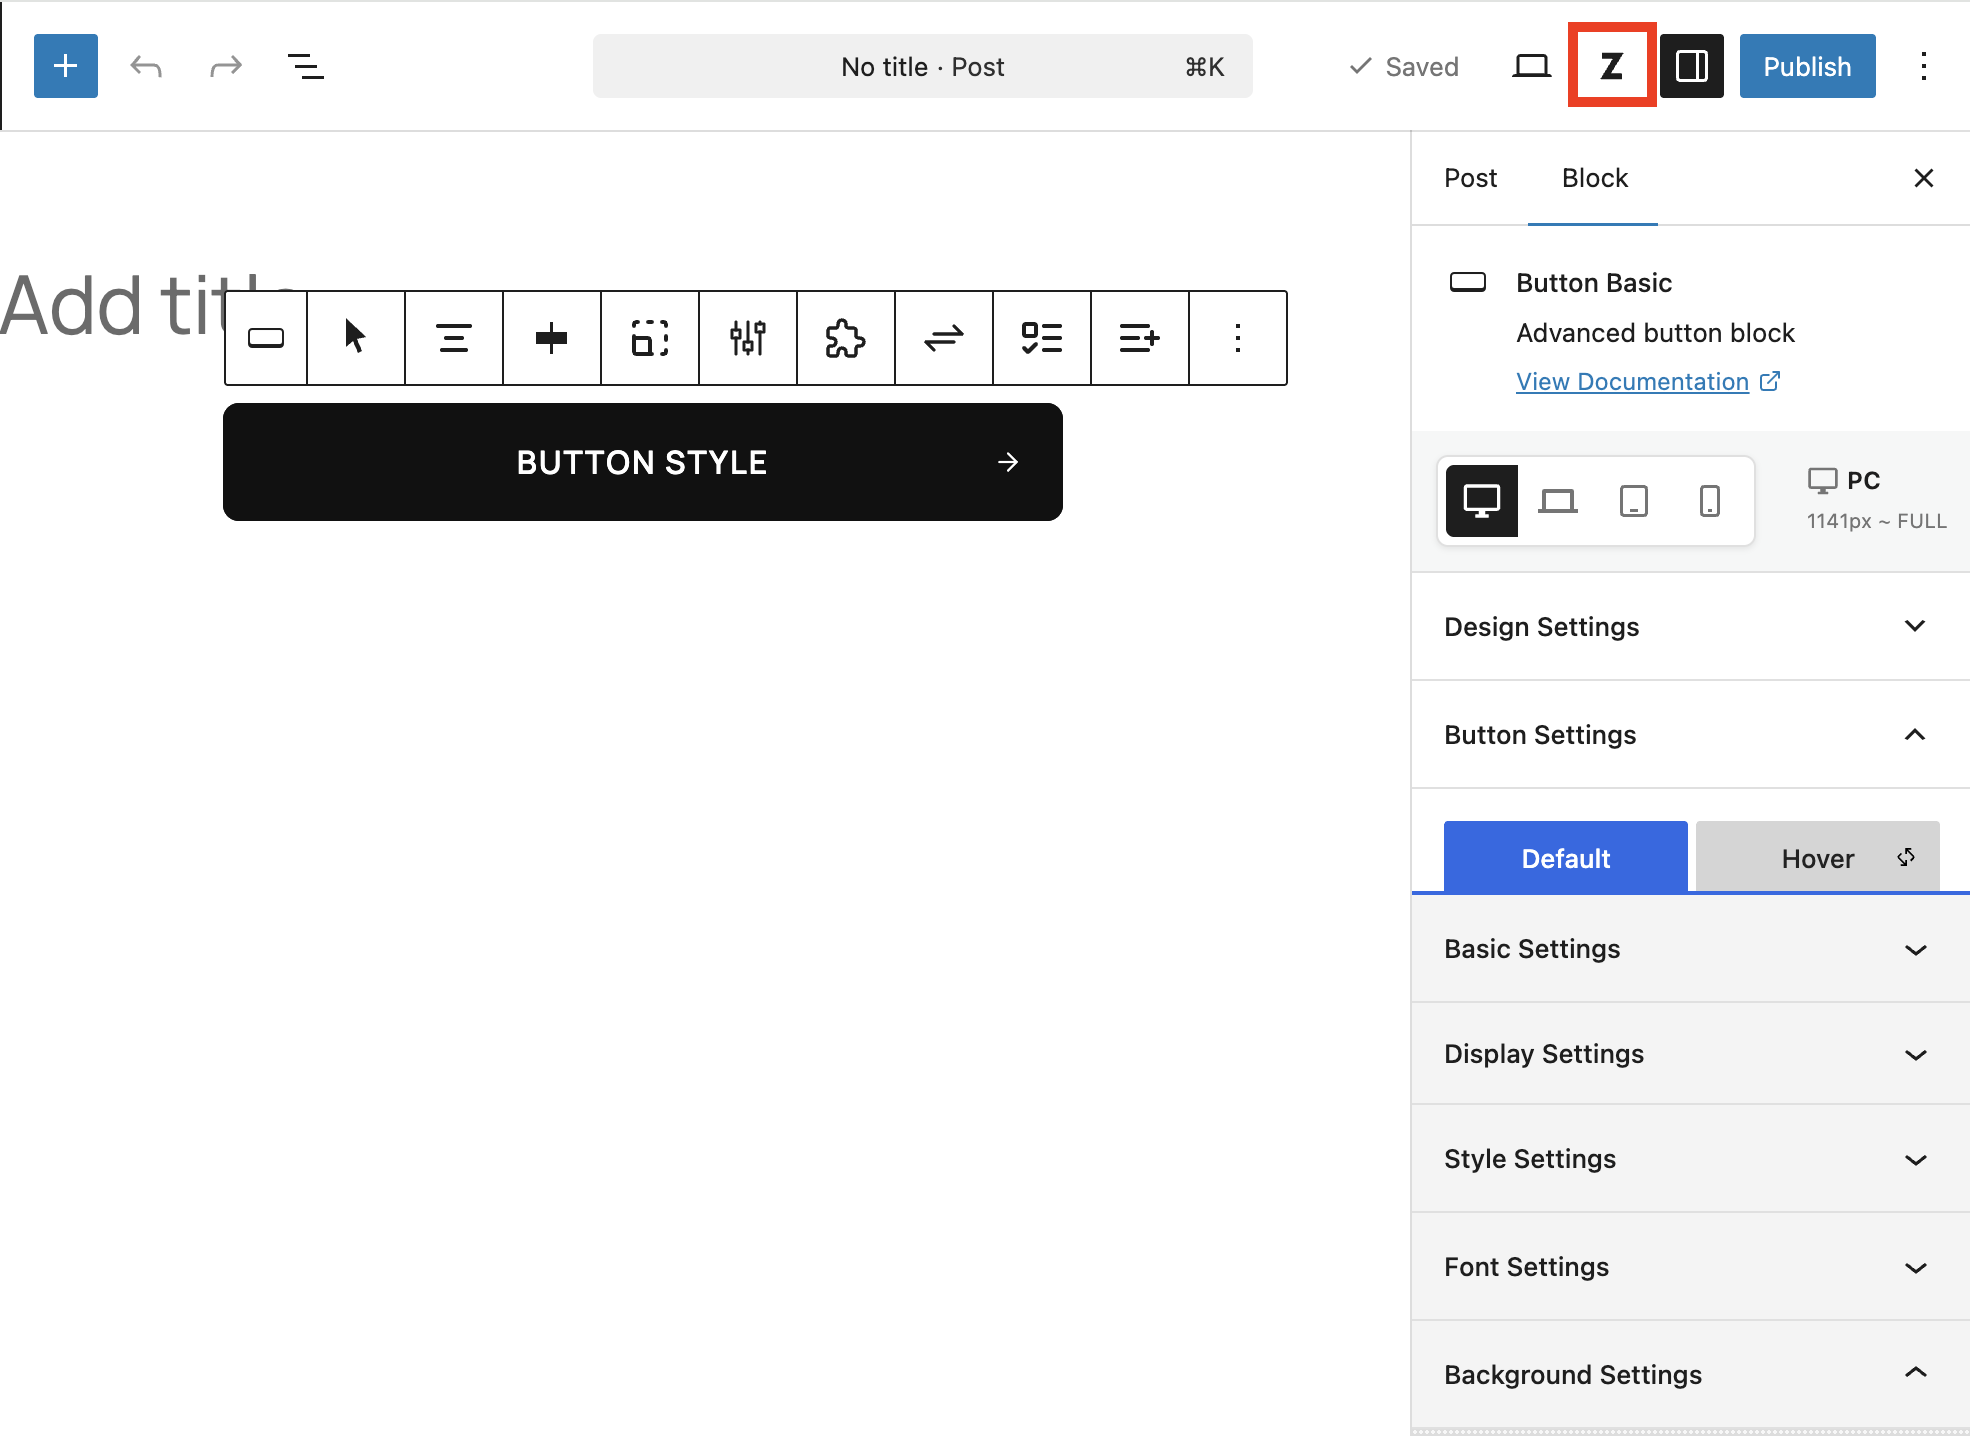Click the Publish button

1807,66
